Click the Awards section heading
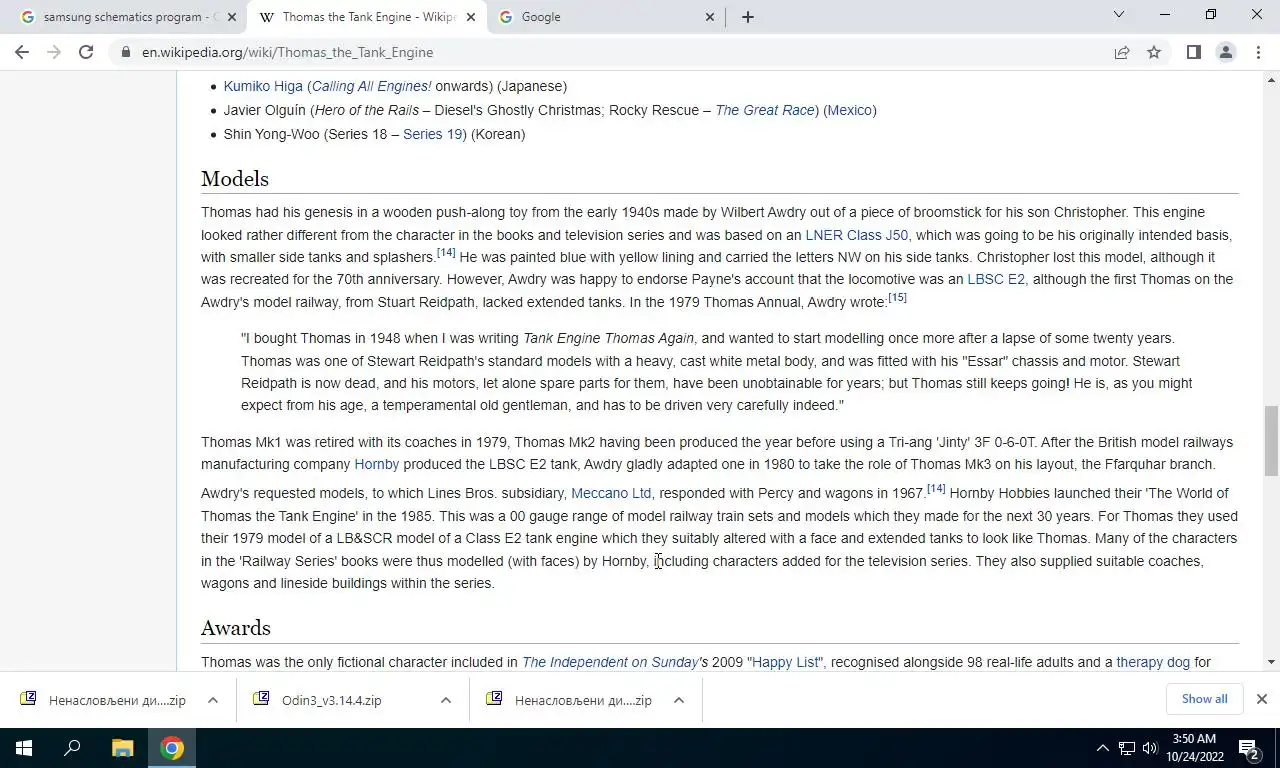 (x=236, y=628)
